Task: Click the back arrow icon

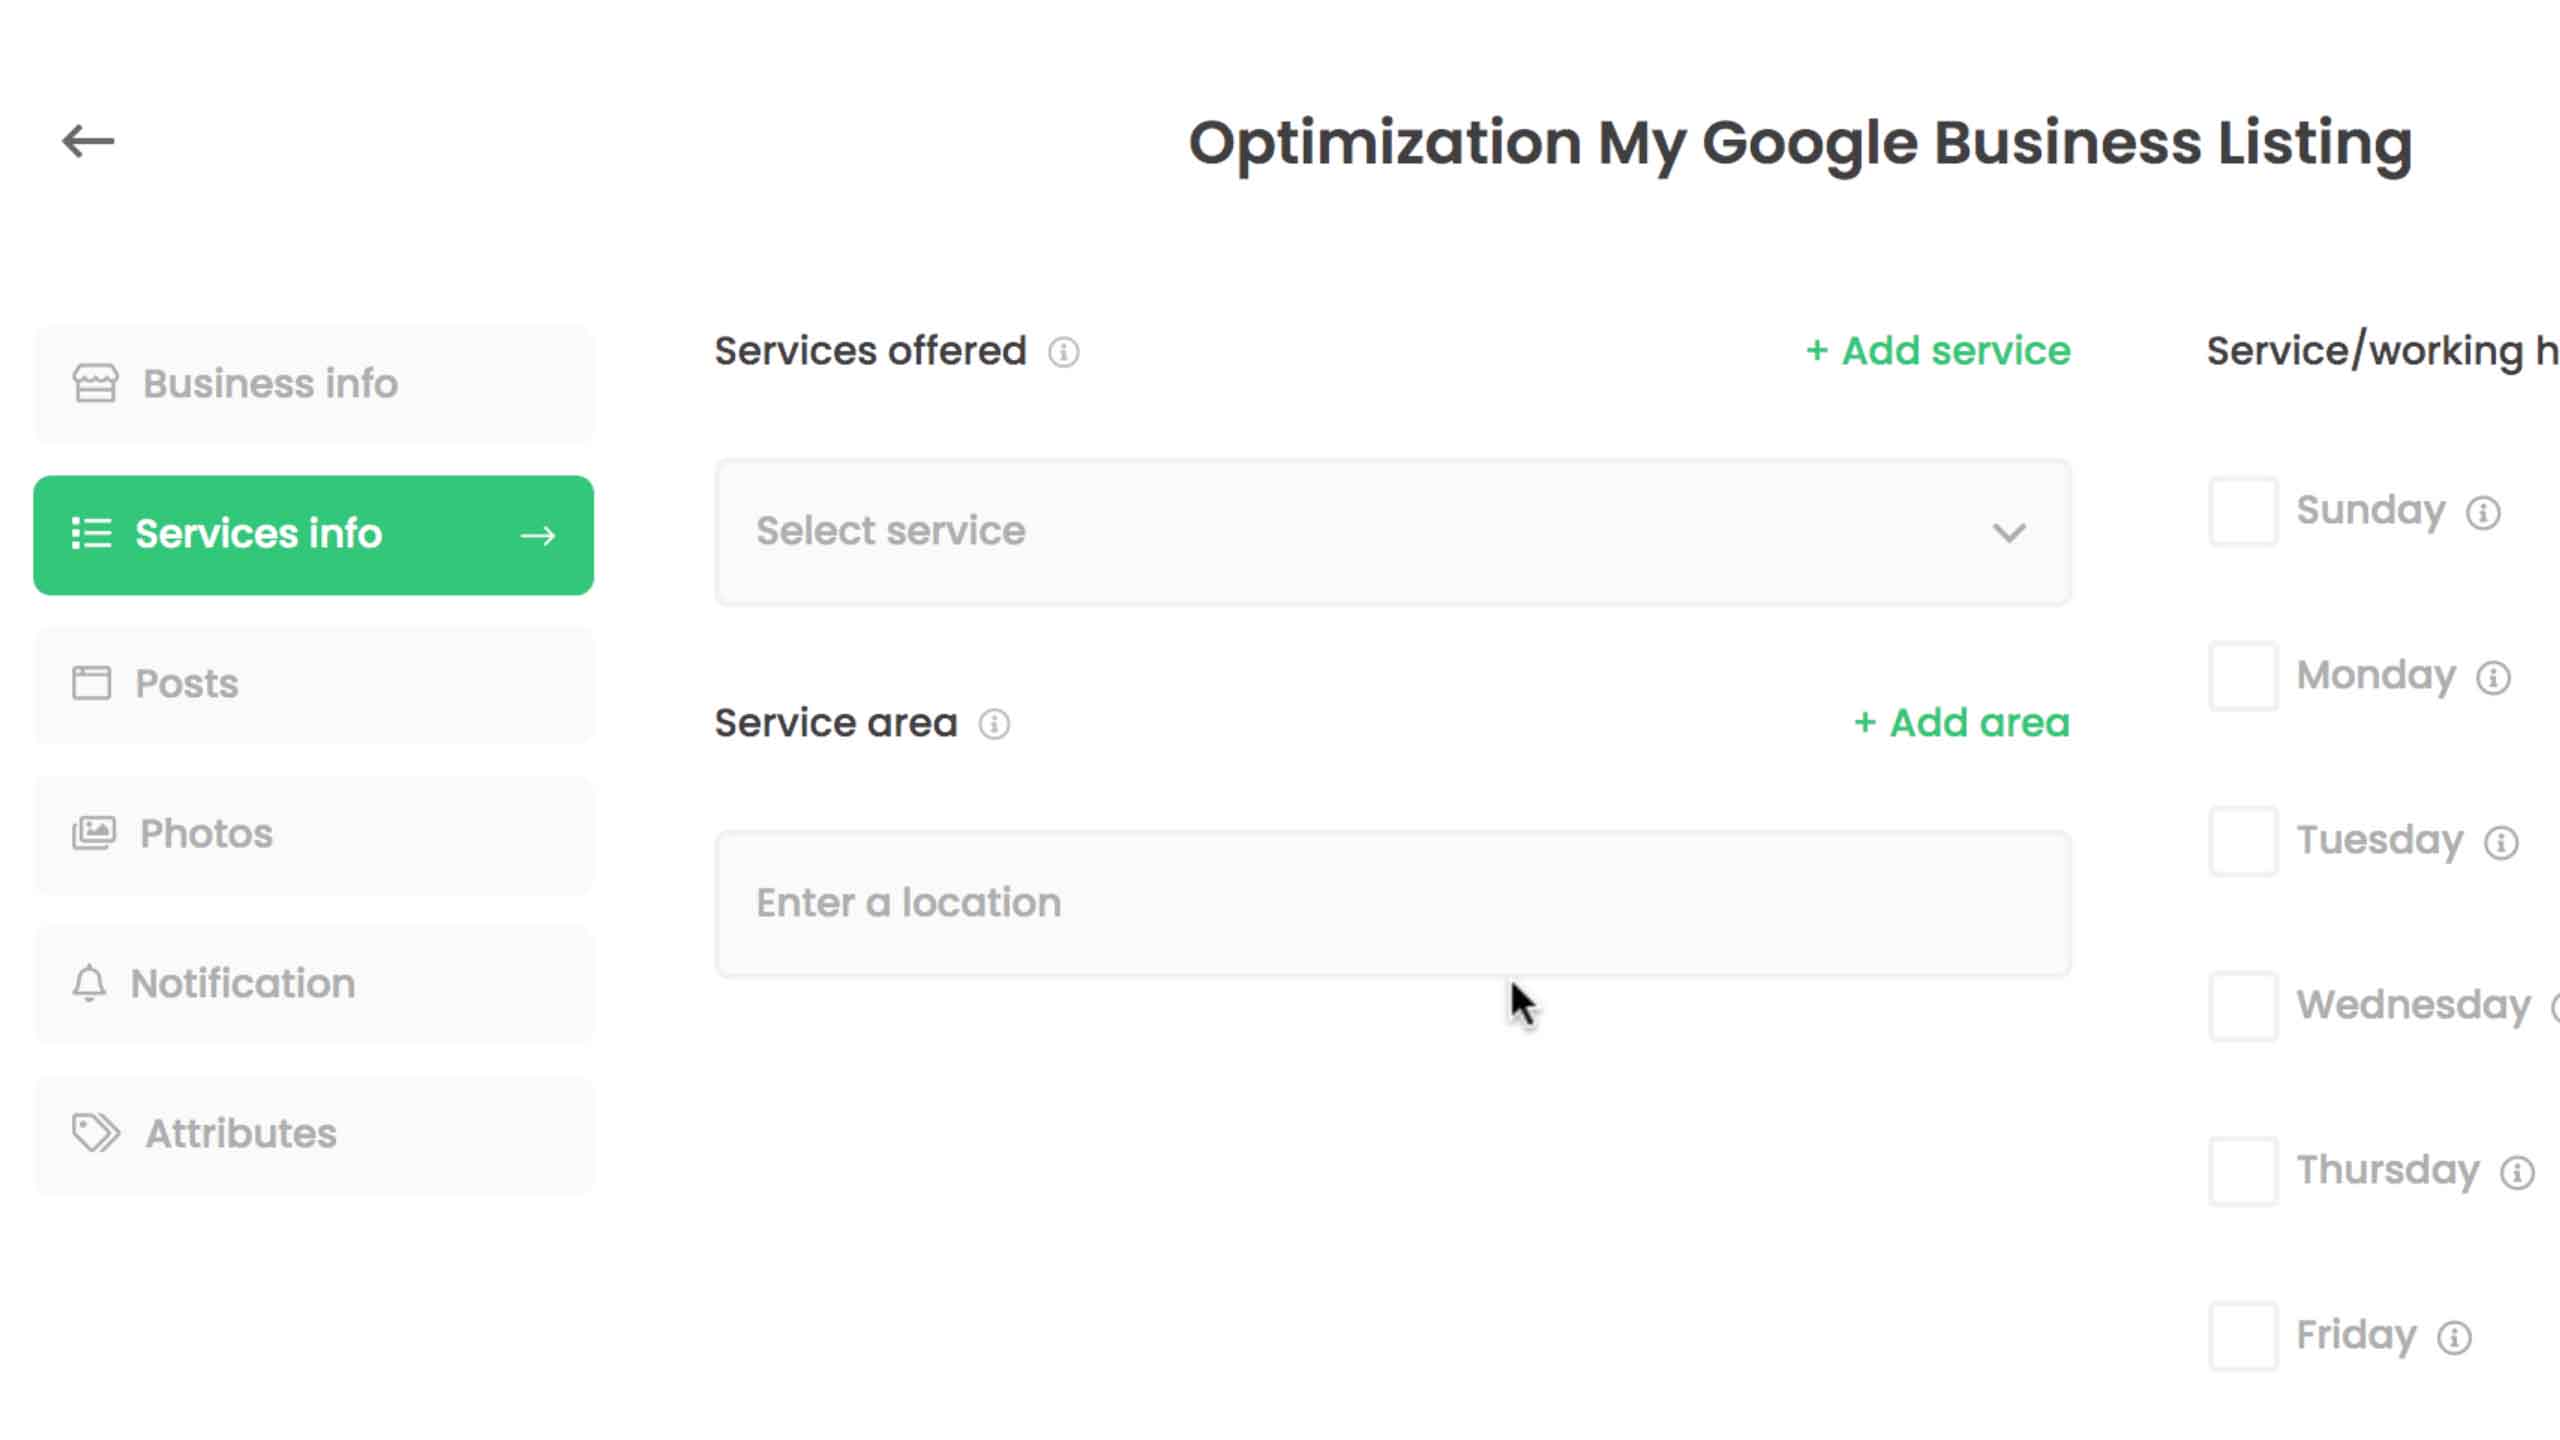Action: coord(88,141)
